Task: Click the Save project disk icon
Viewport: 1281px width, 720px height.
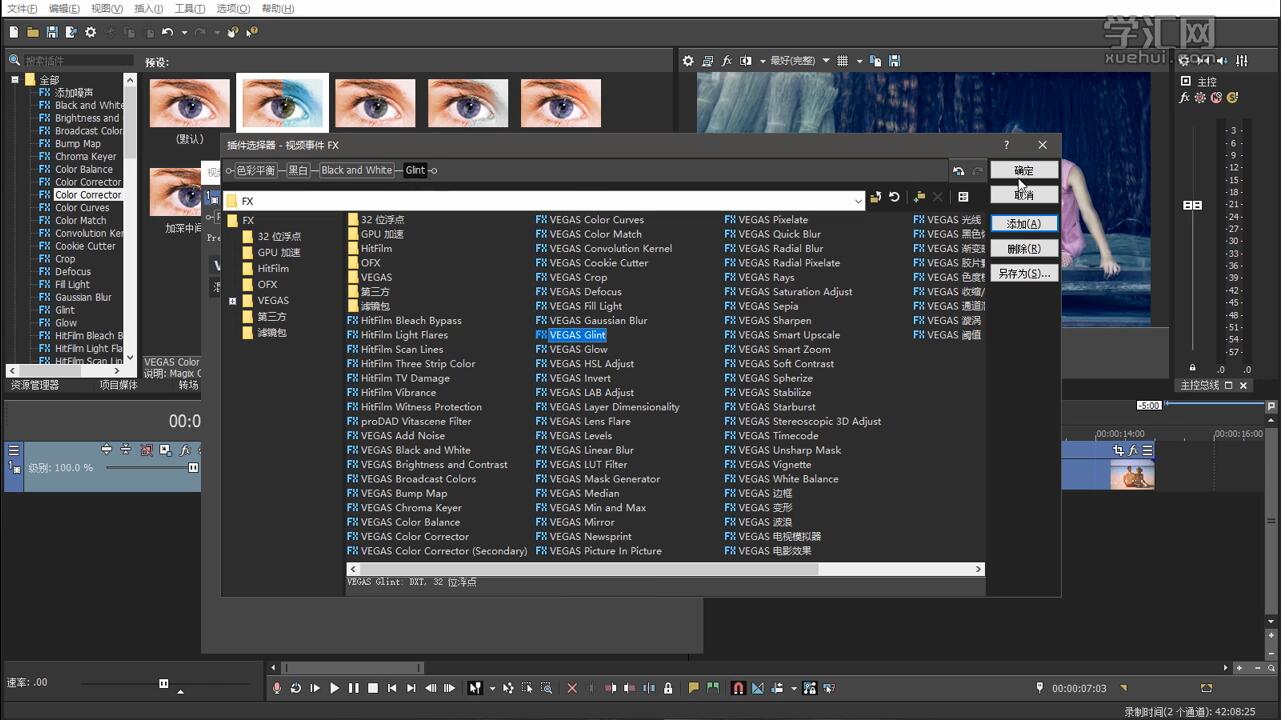Action: tap(52, 32)
